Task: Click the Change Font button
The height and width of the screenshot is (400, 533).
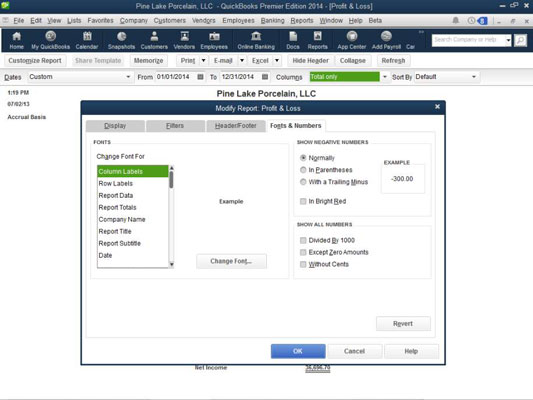Action: pyautogui.click(x=231, y=261)
